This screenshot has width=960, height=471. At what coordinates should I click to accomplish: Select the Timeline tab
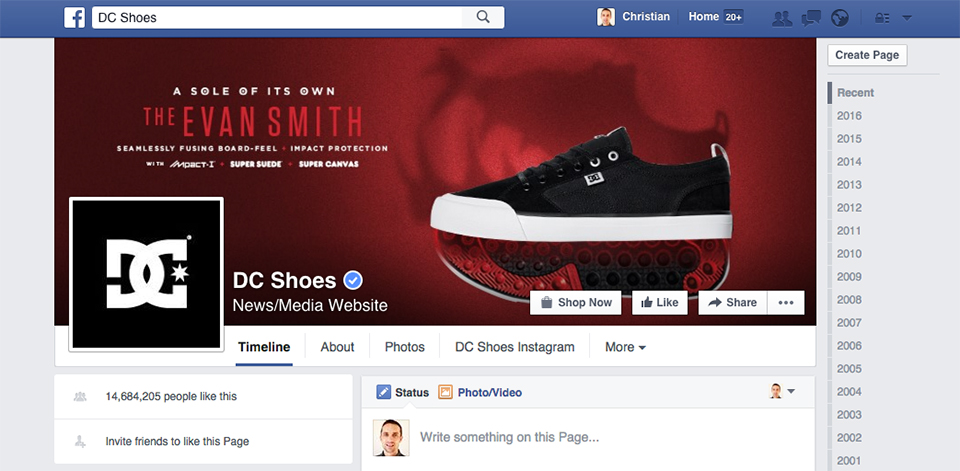point(264,347)
